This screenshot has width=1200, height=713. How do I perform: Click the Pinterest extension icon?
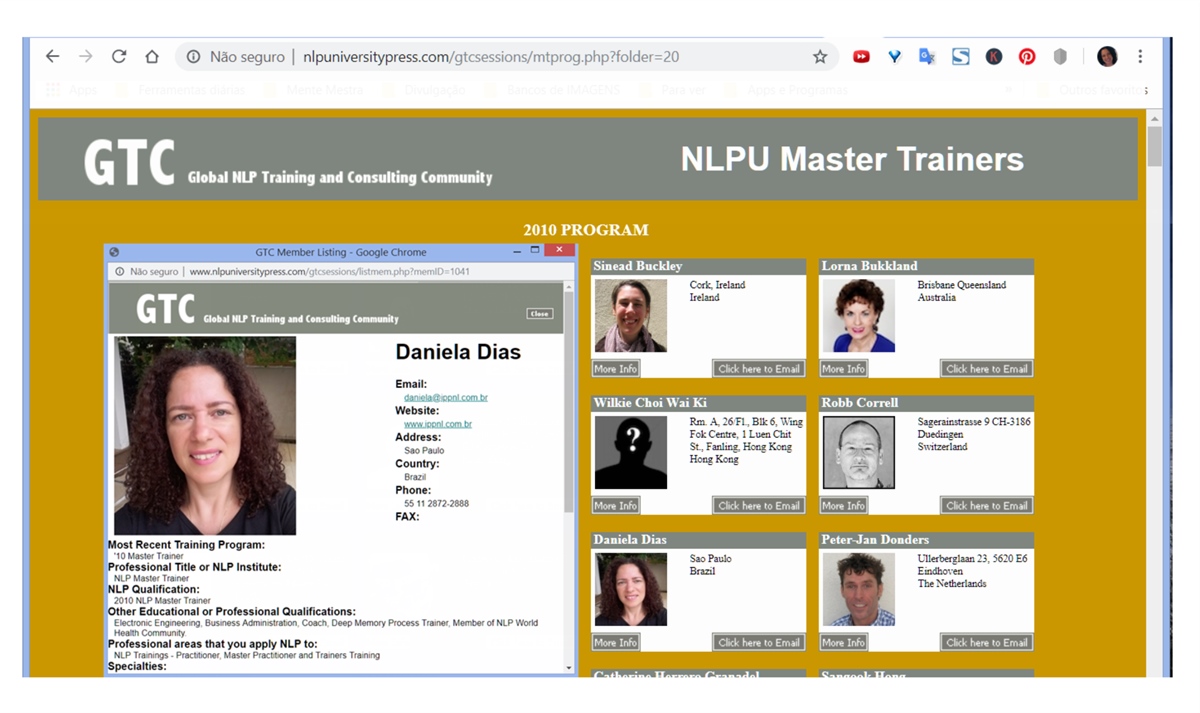pyautogui.click(x=1027, y=57)
